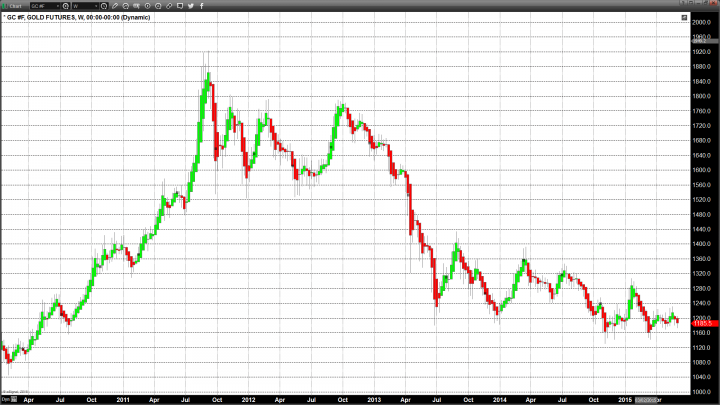The height and width of the screenshot is (405, 720).
Task: Click the 2011 label on time axis
Action: 123,400
